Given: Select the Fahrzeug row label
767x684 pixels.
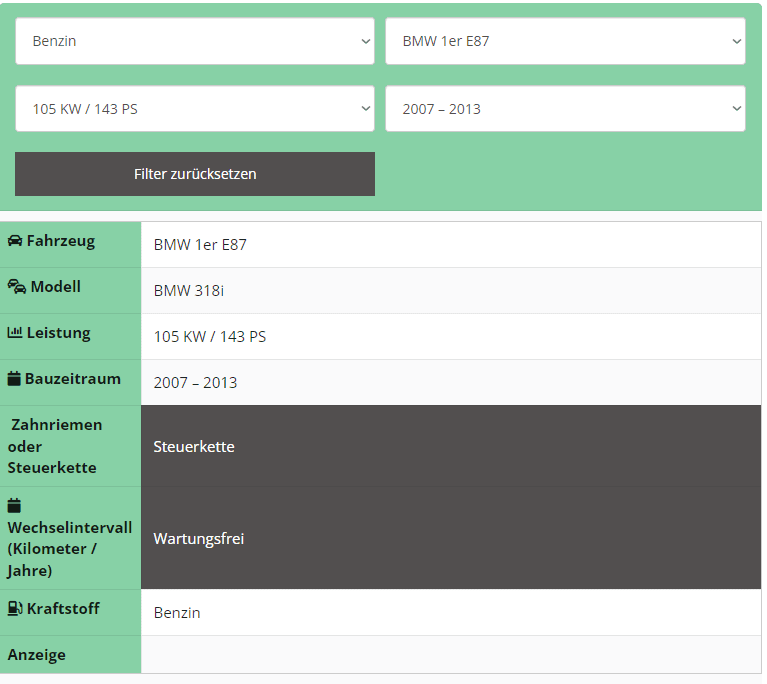Looking at the screenshot, I should pyautogui.click(x=61, y=241).
